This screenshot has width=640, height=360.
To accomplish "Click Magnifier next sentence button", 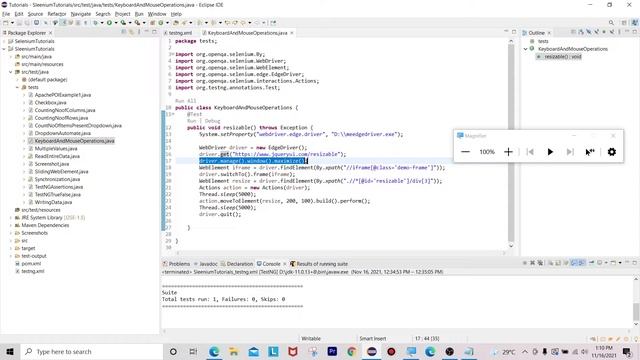I will 570,152.
